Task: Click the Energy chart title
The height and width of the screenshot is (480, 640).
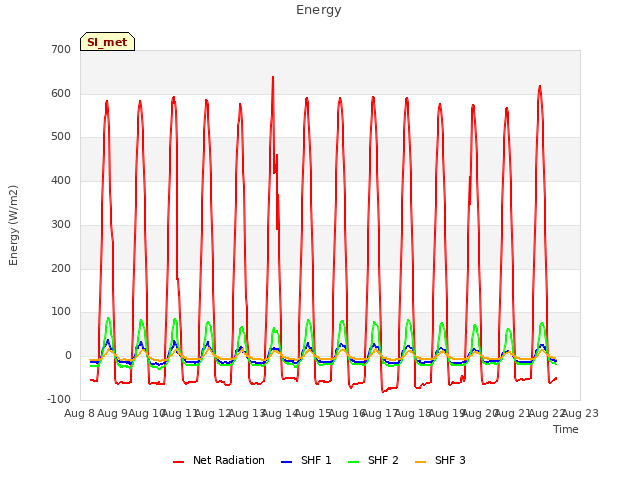Action: pyautogui.click(x=319, y=10)
